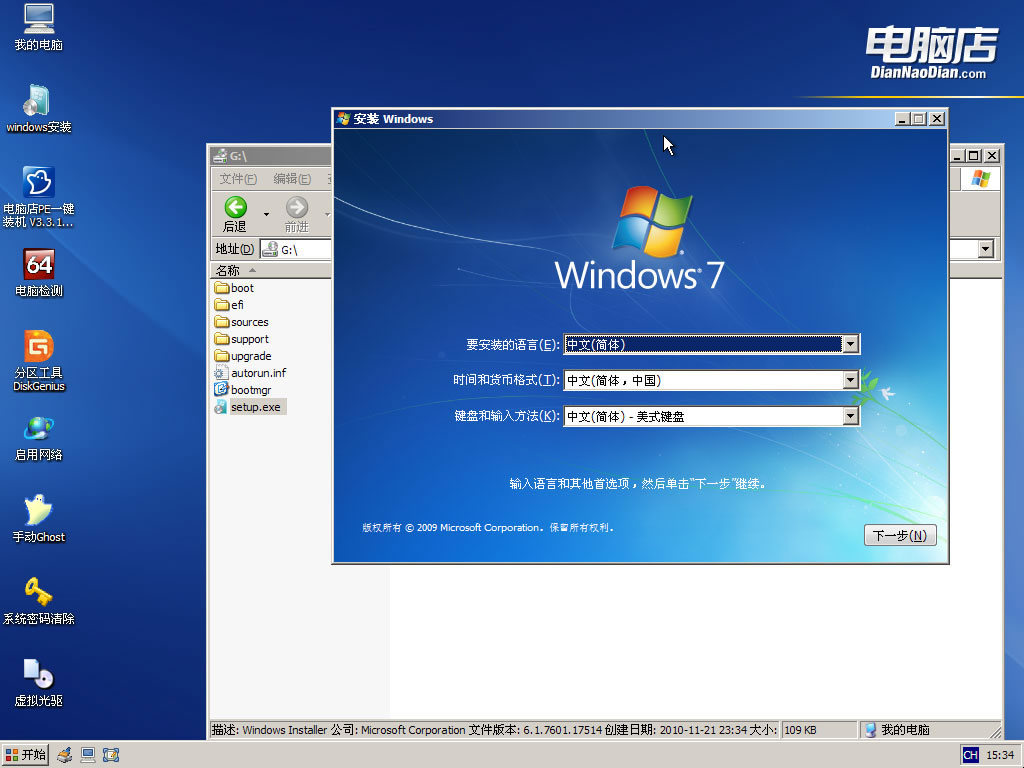
Task: Click the 后退 back toolbar button
Action: coord(235,213)
